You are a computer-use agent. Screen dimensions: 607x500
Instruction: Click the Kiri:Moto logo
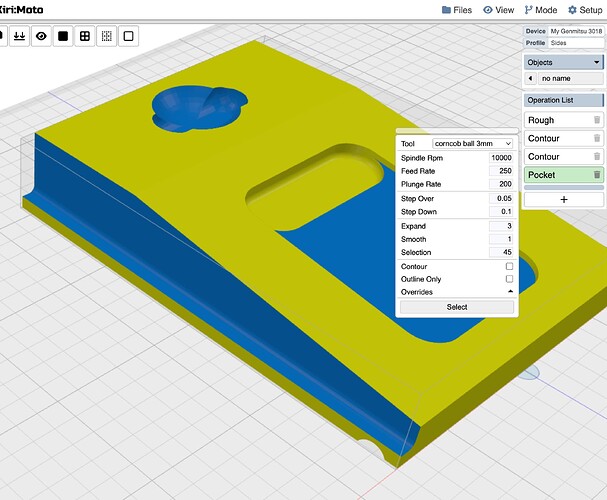[21, 10]
